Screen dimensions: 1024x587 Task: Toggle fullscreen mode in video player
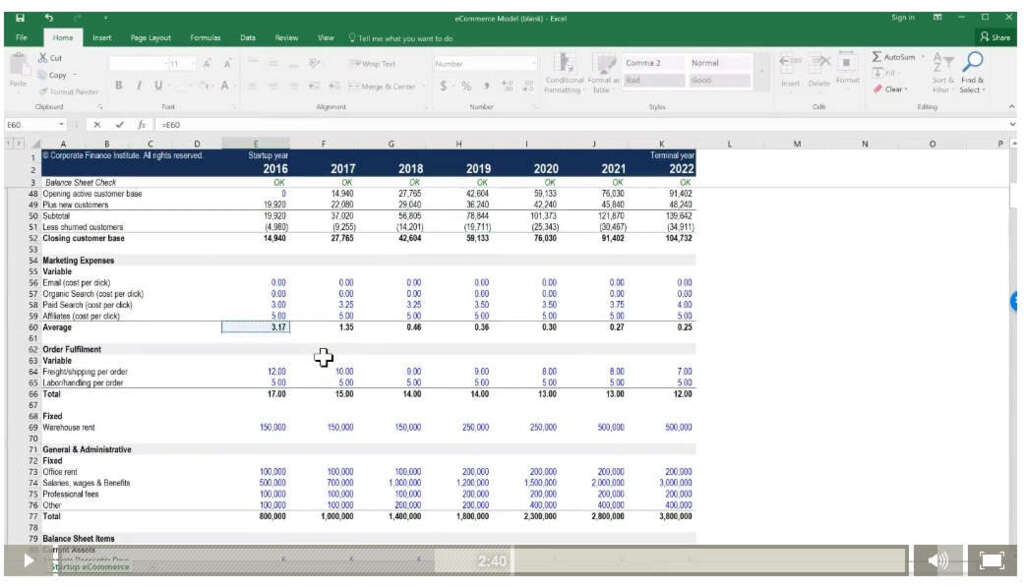(991, 561)
